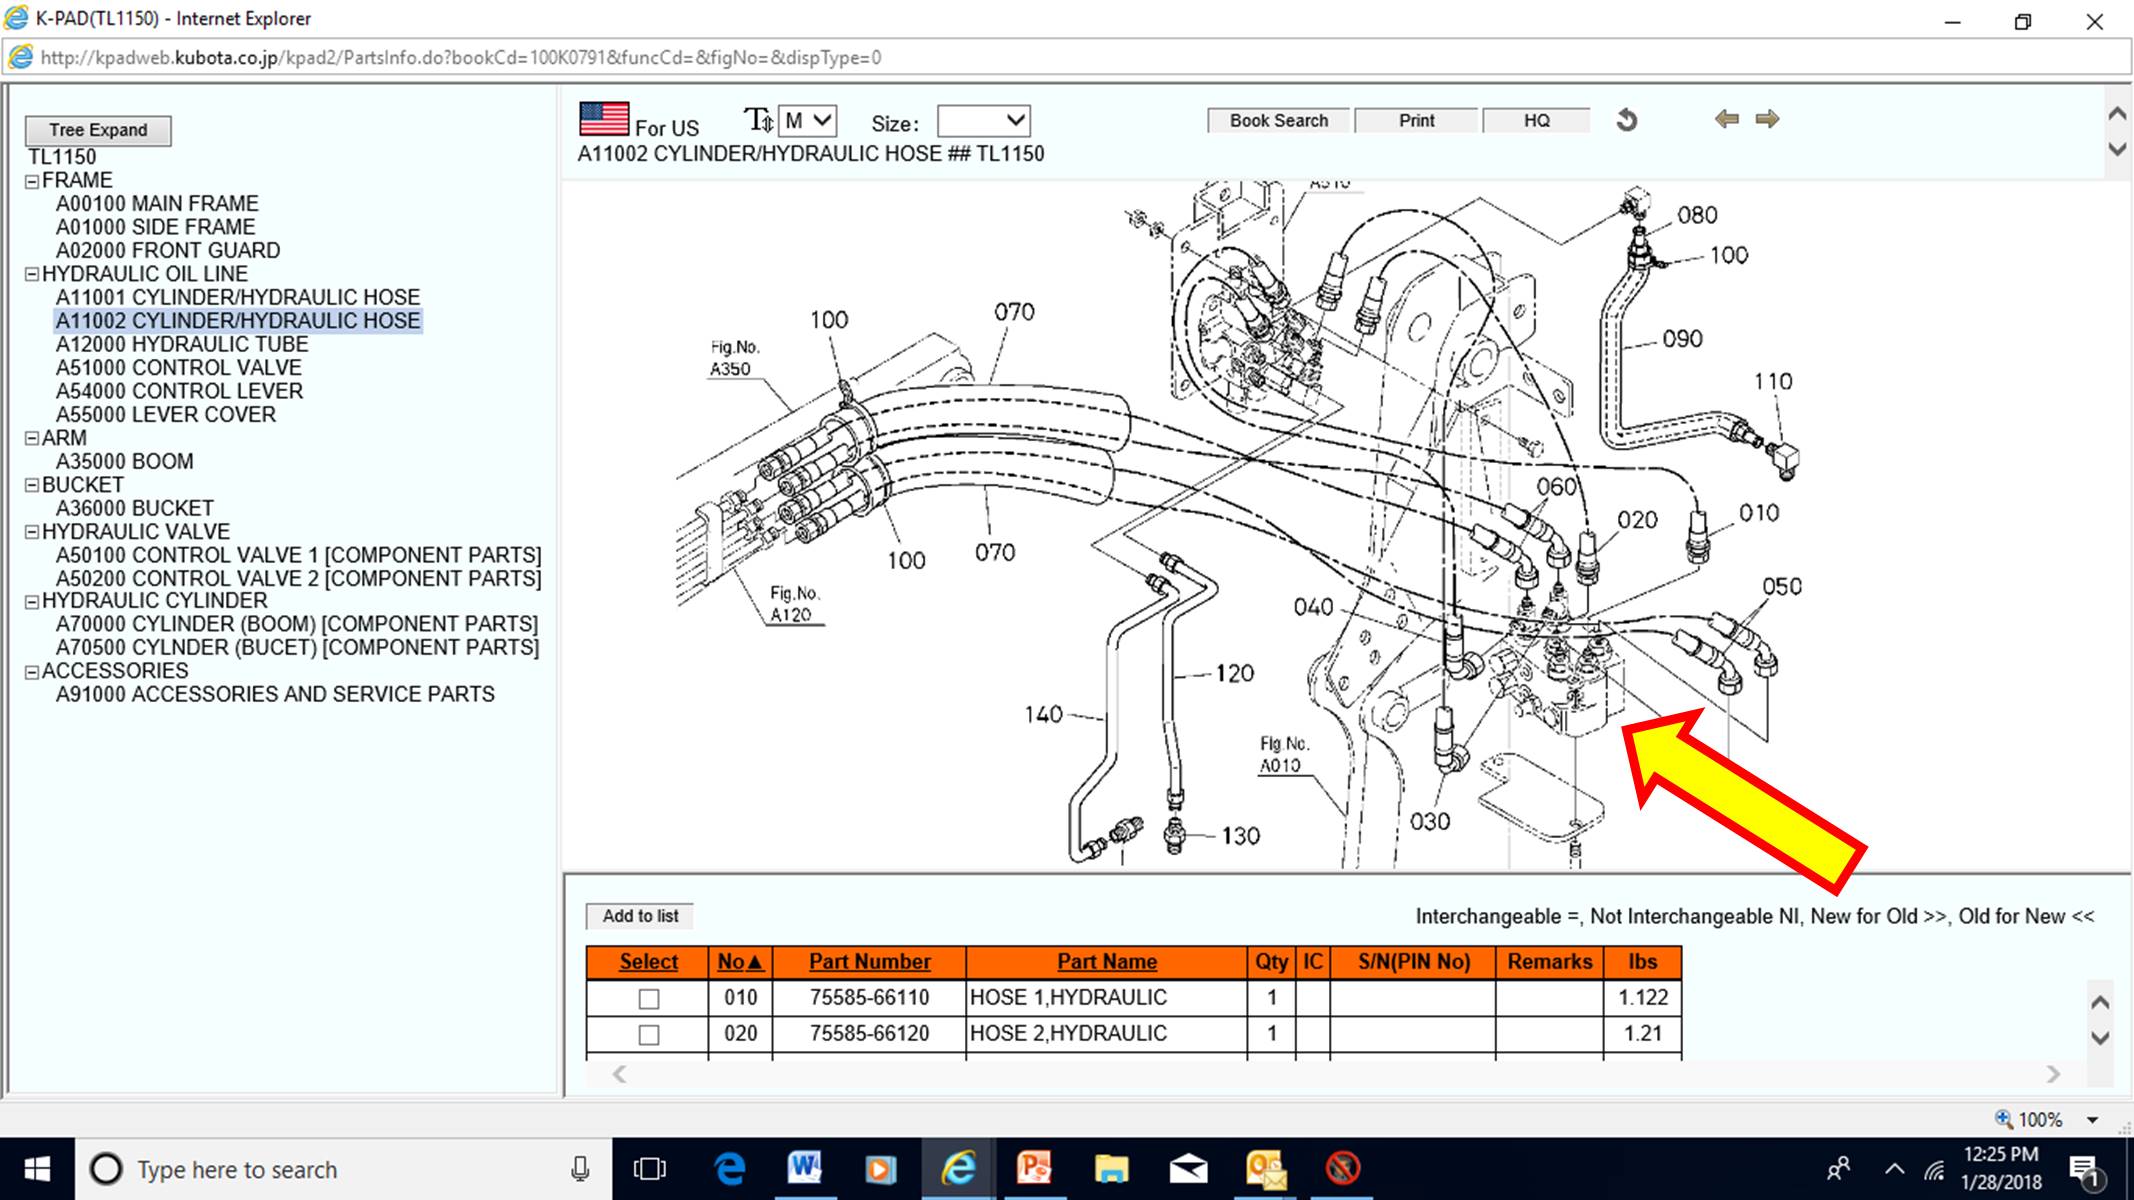Select A51000 CONTROL VALVE
The height and width of the screenshot is (1200, 2134).
tap(179, 368)
